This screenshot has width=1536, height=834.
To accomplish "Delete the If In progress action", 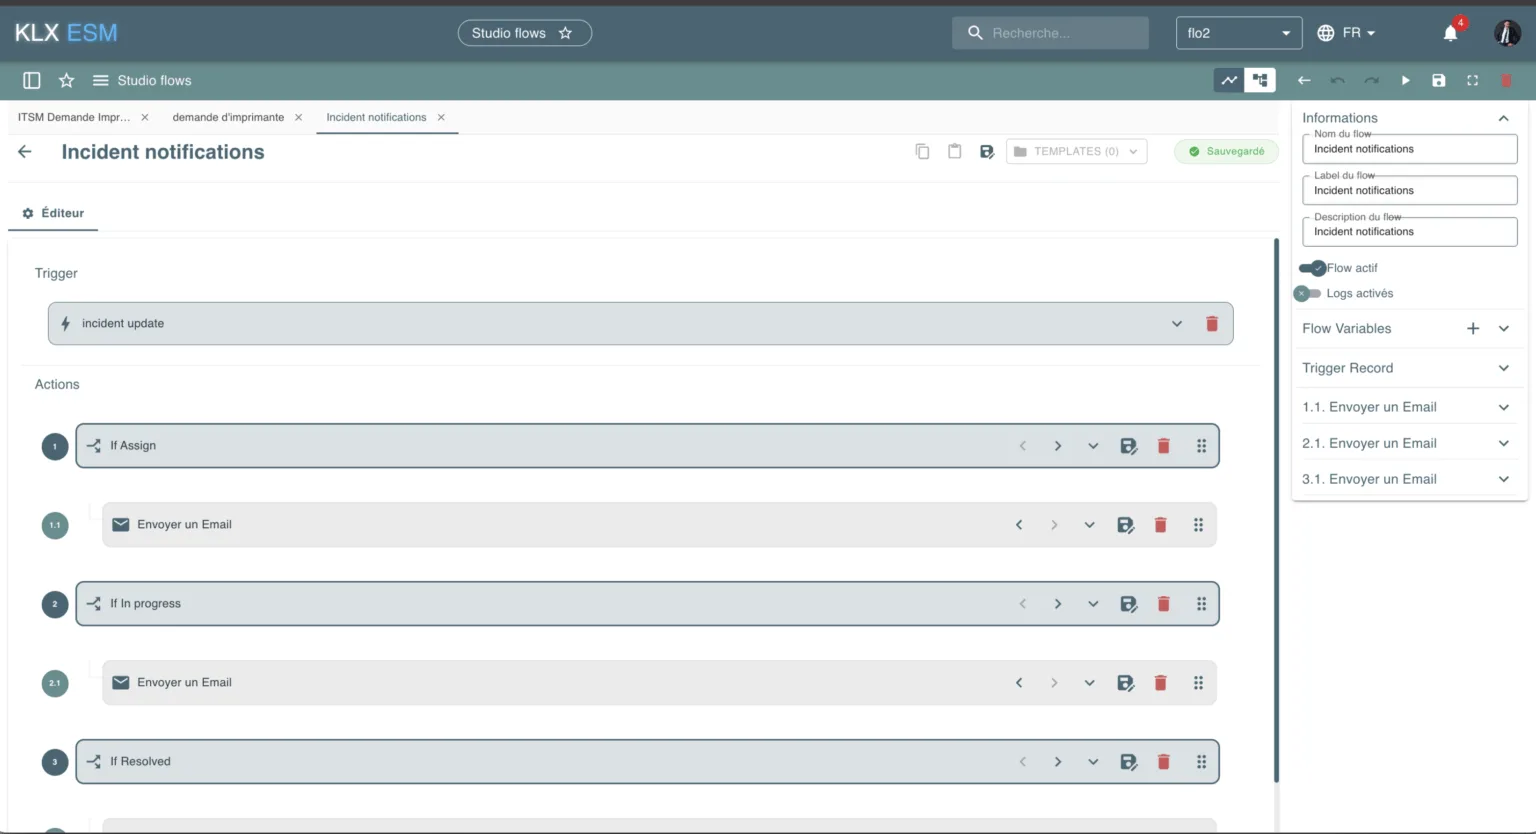I will coord(1163,604).
